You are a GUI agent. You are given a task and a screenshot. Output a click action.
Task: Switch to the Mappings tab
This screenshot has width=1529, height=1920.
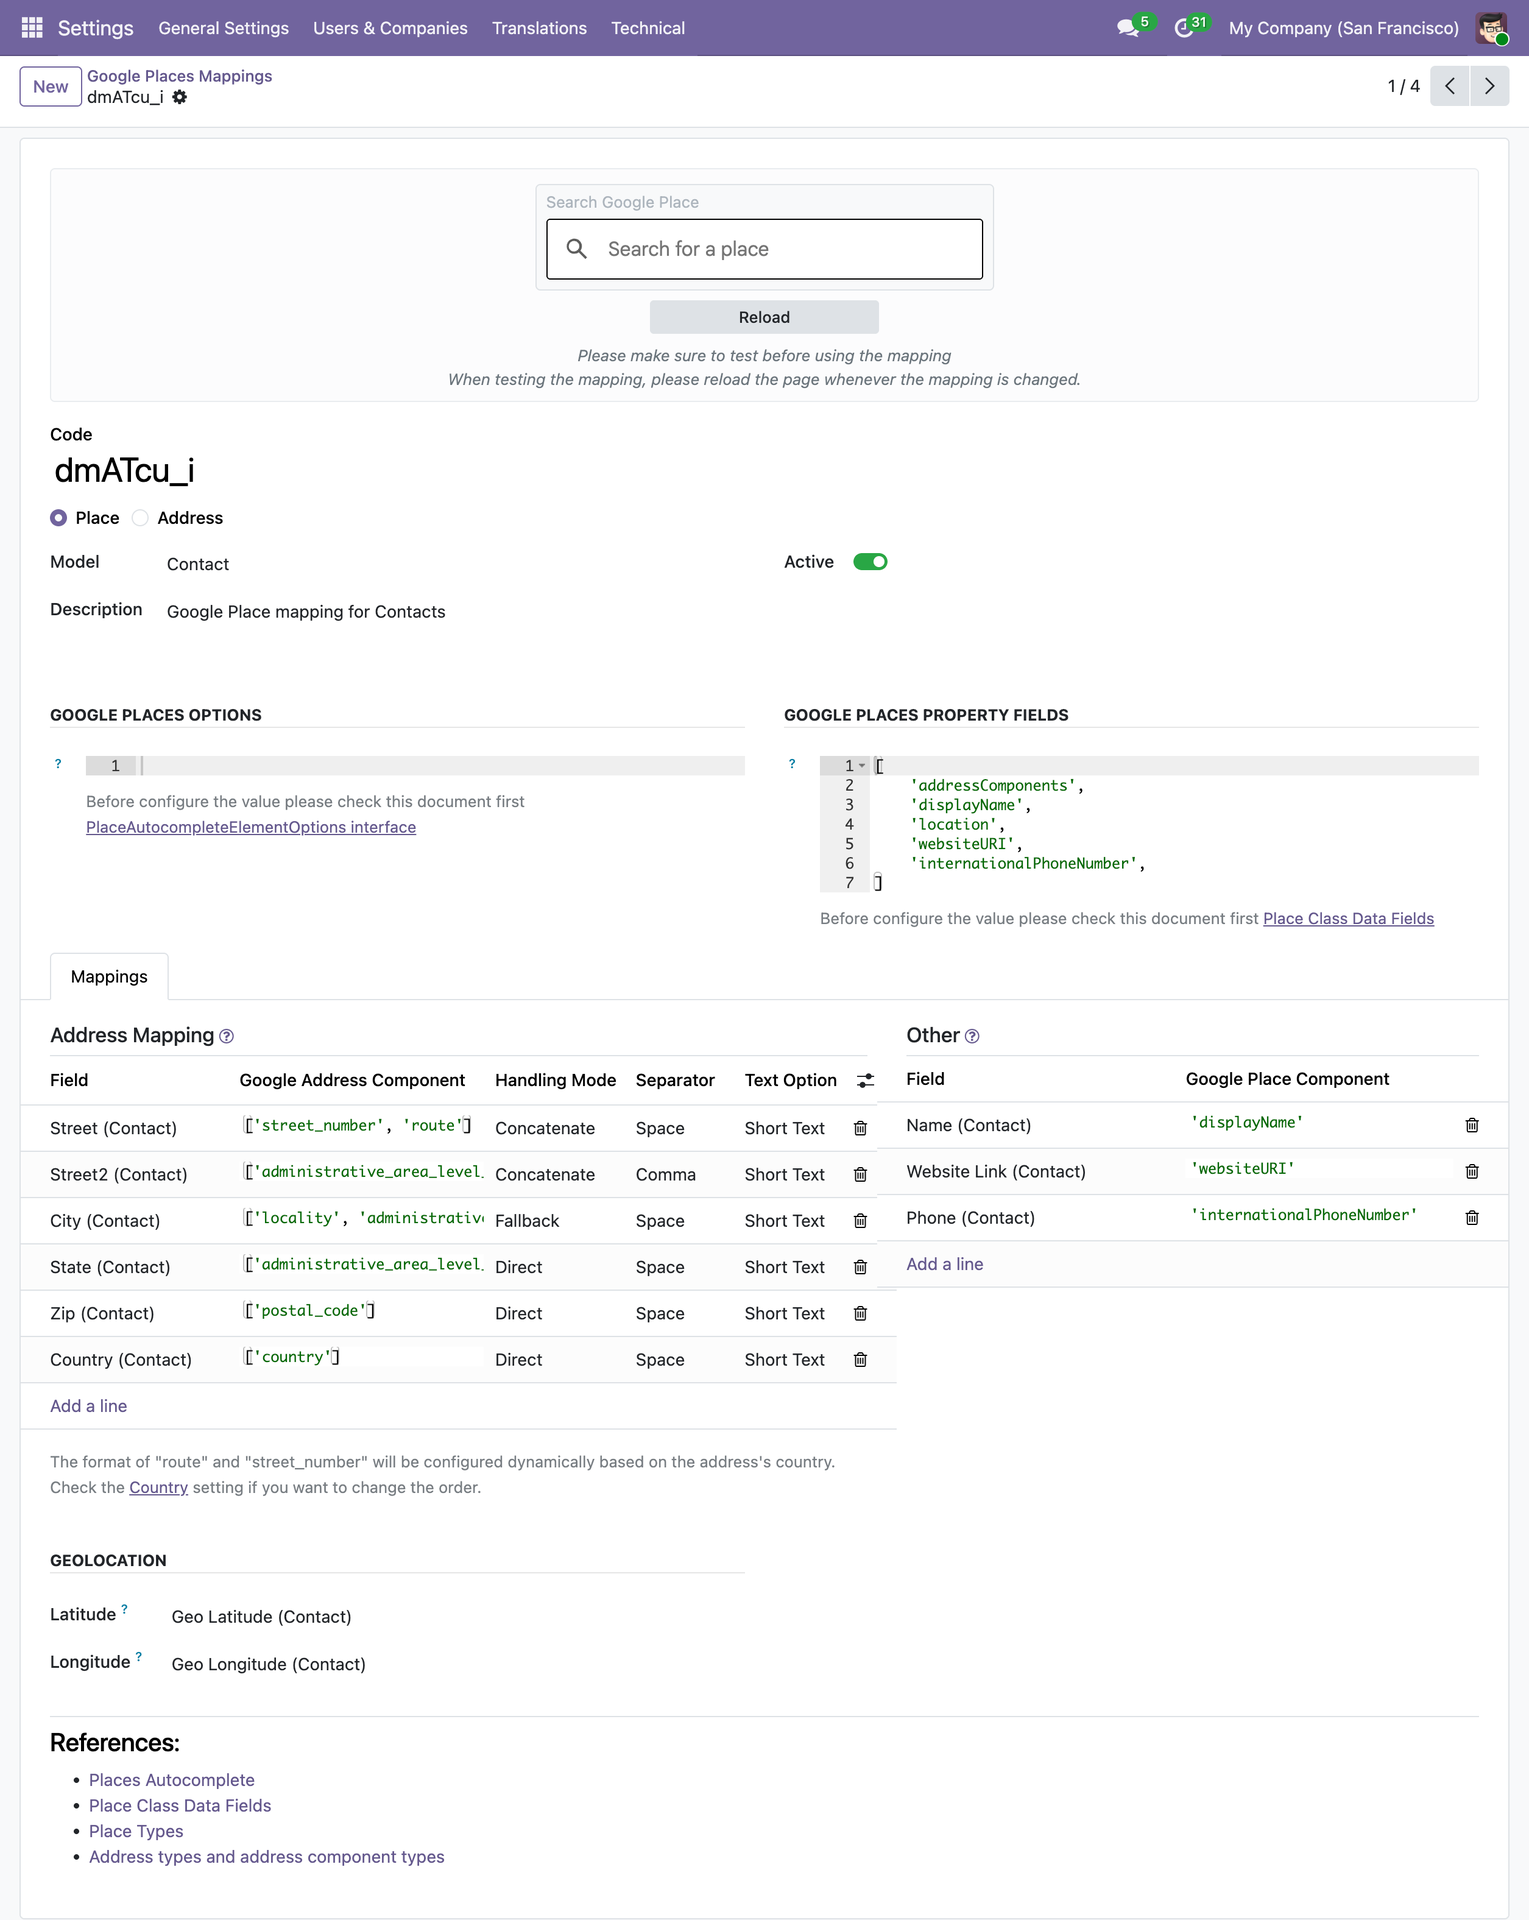pos(109,977)
